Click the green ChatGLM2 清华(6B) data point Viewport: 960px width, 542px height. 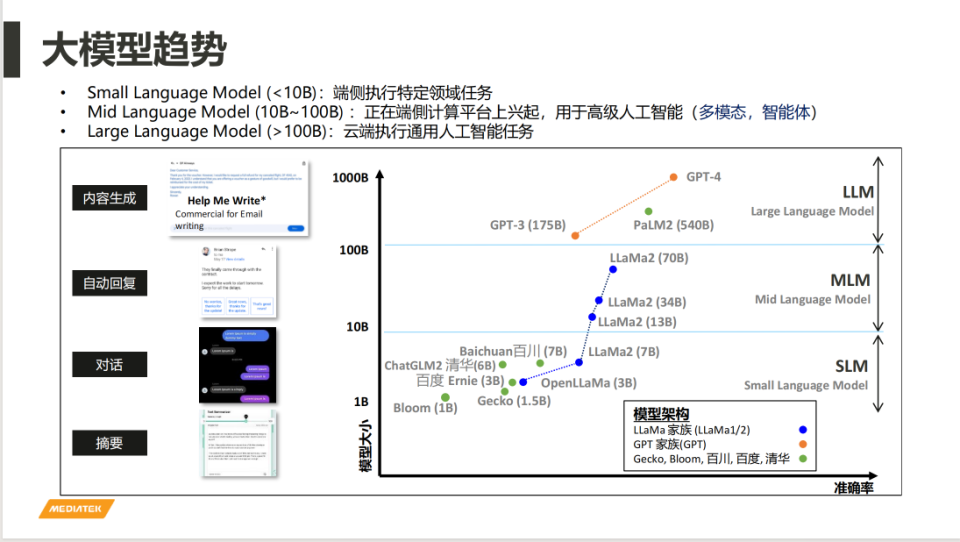click(x=503, y=364)
